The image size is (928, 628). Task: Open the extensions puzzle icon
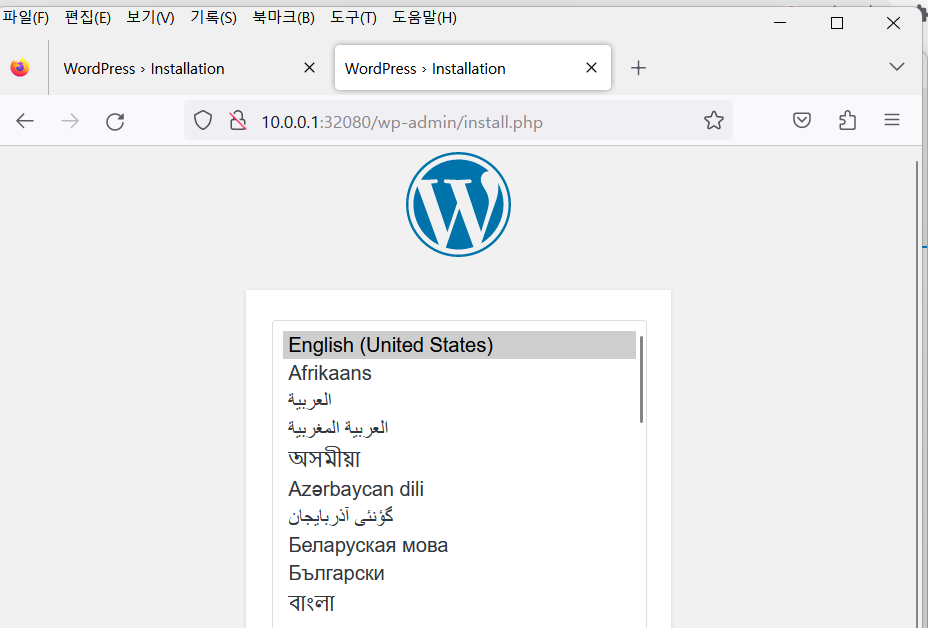click(848, 121)
